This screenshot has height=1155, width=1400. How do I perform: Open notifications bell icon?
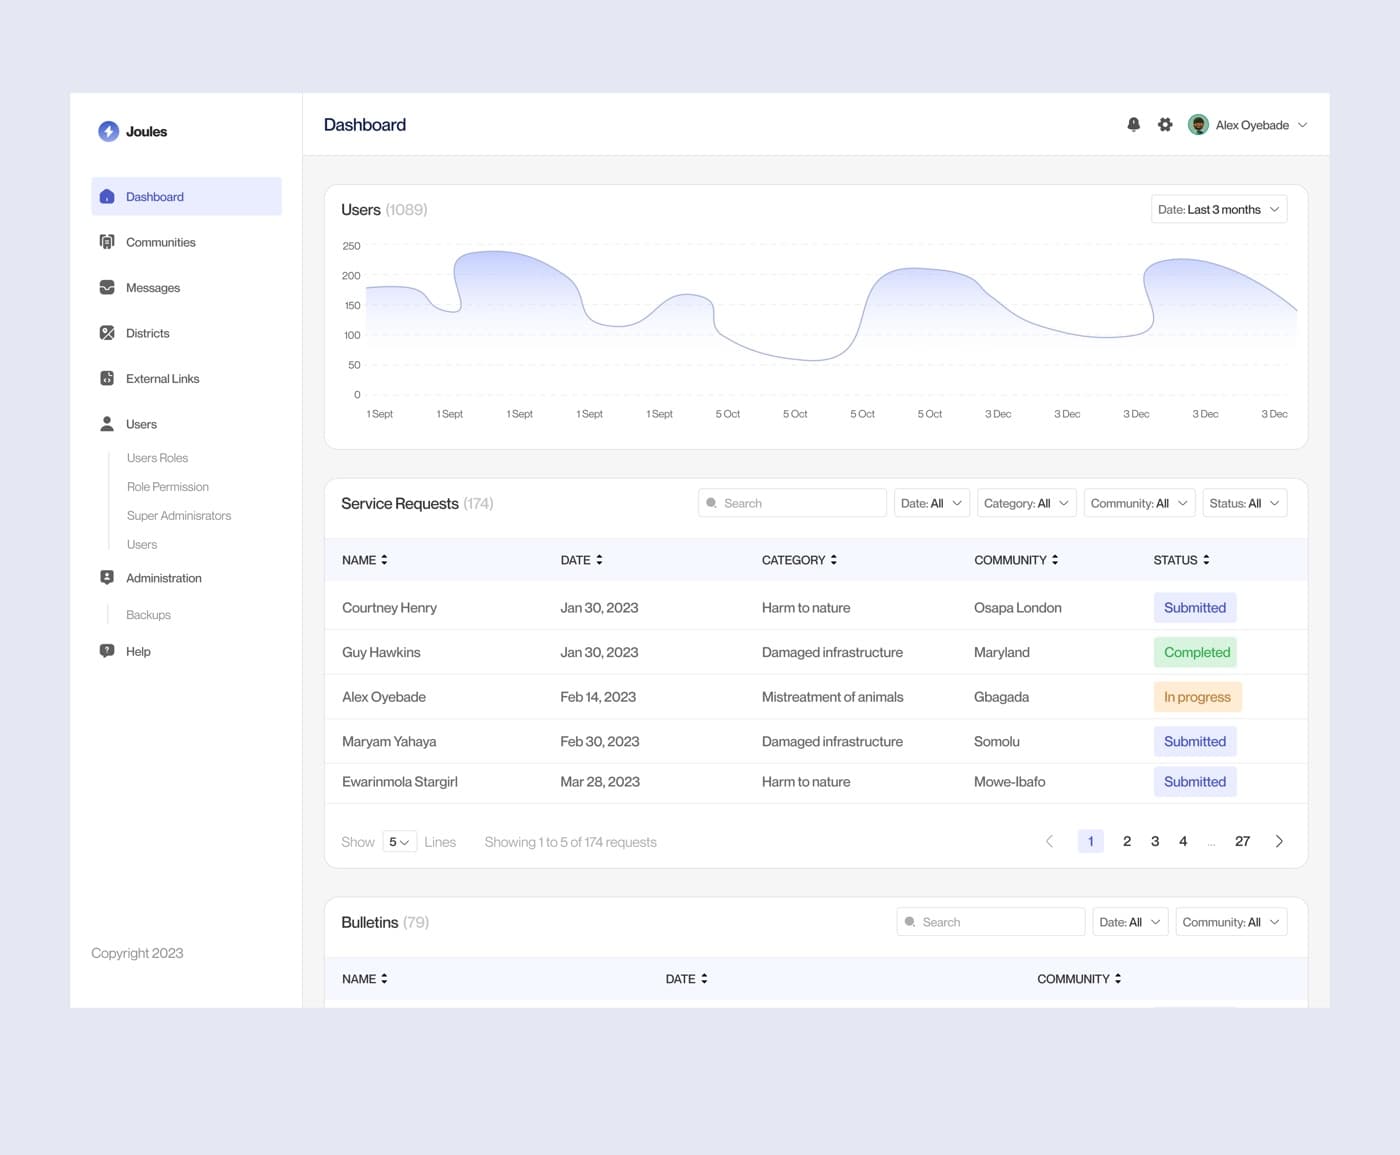[x=1133, y=125]
